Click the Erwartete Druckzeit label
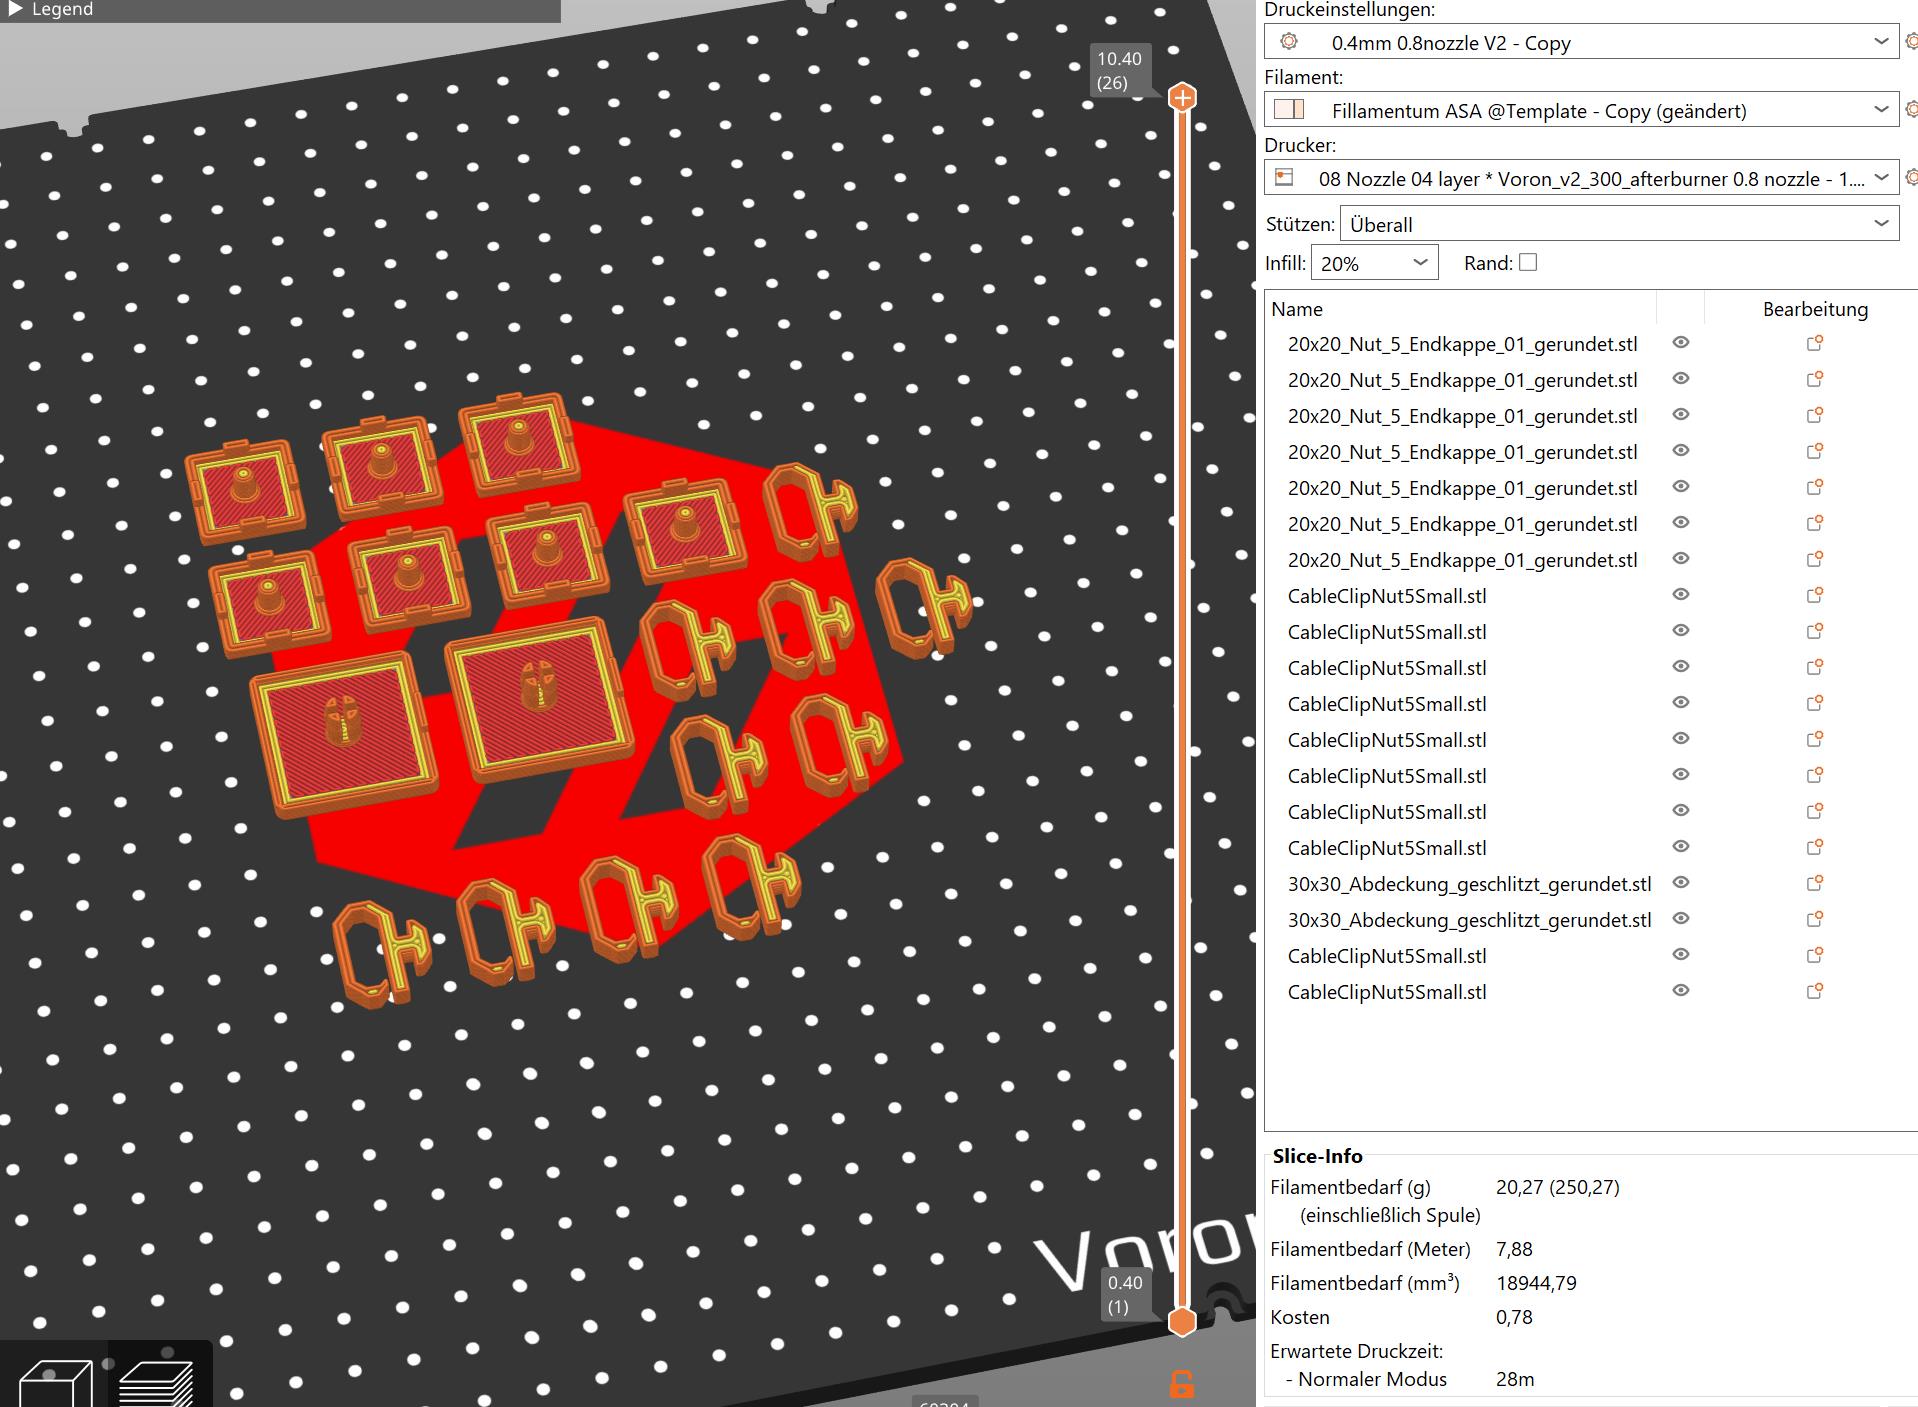Image resolution: width=1918 pixels, height=1407 pixels. click(1356, 1351)
